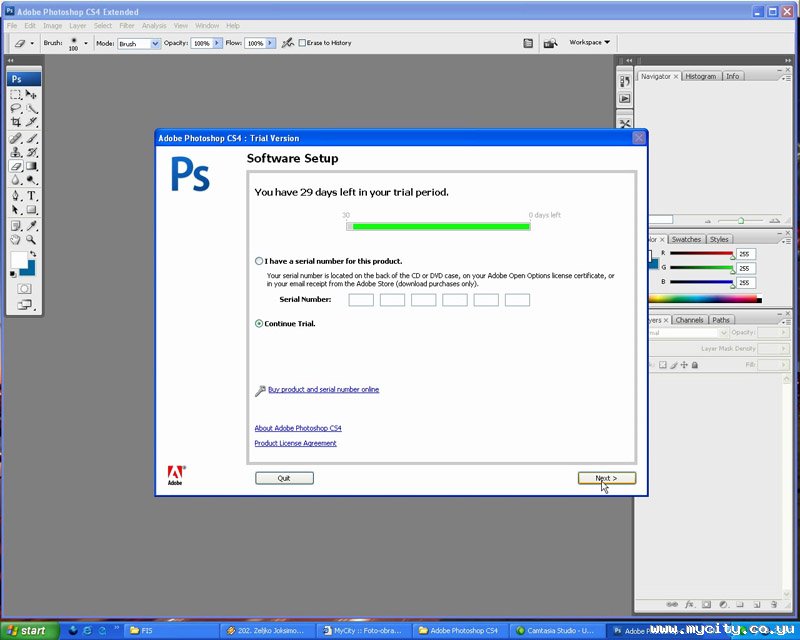800x640 pixels.
Task: Select the Path Selection tool
Action: click(16, 210)
